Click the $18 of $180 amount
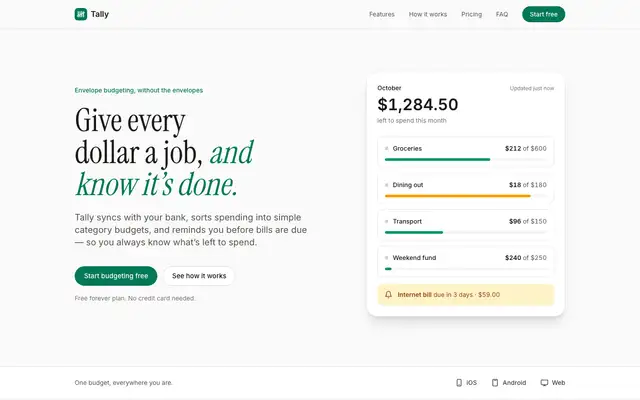This screenshot has height=400, width=640. (528, 185)
